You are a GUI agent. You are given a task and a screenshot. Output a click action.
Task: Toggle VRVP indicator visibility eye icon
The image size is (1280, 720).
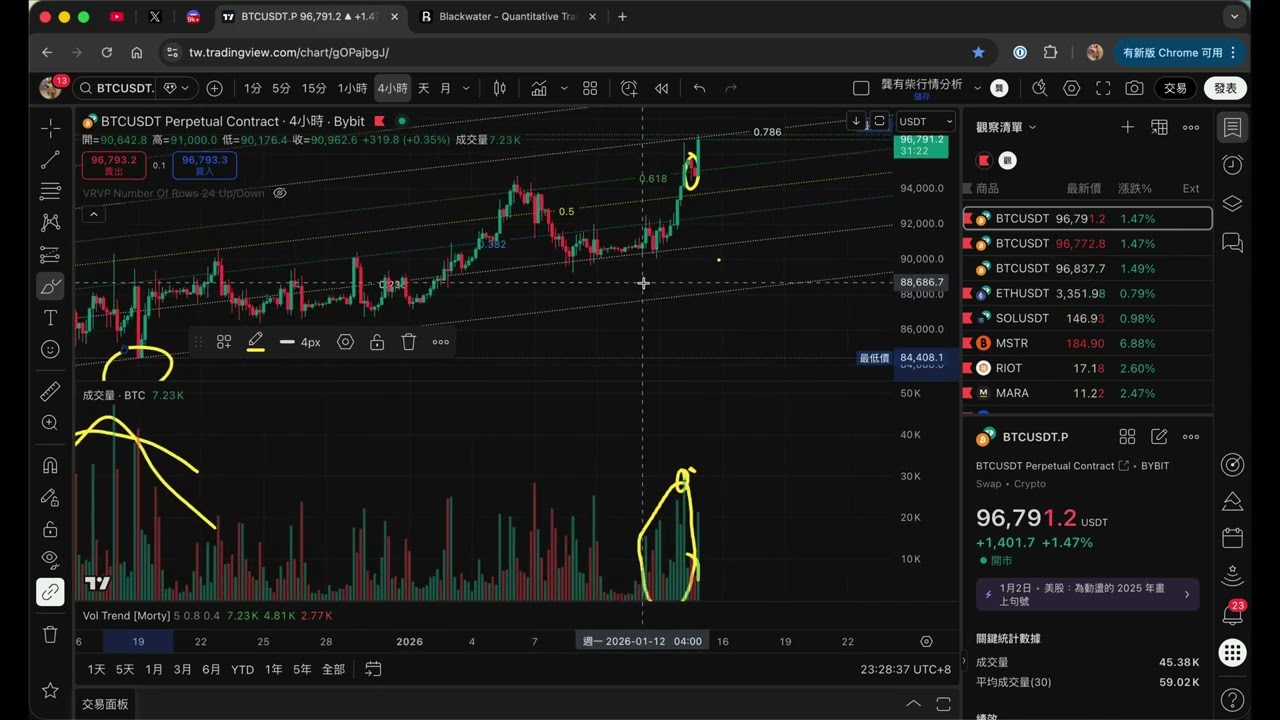pos(280,193)
